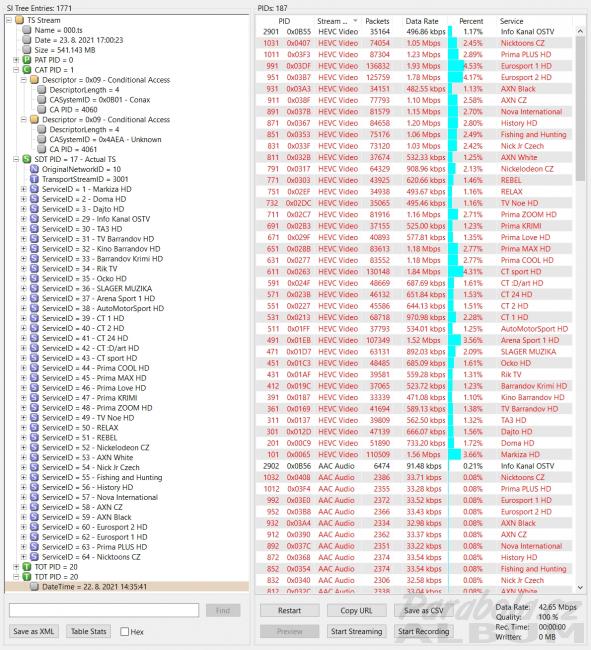This screenshot has width=591, height=650.
Task: Click the icon of ServiceID = 64 Nicktoons CZ
Action: pos(34,557)
